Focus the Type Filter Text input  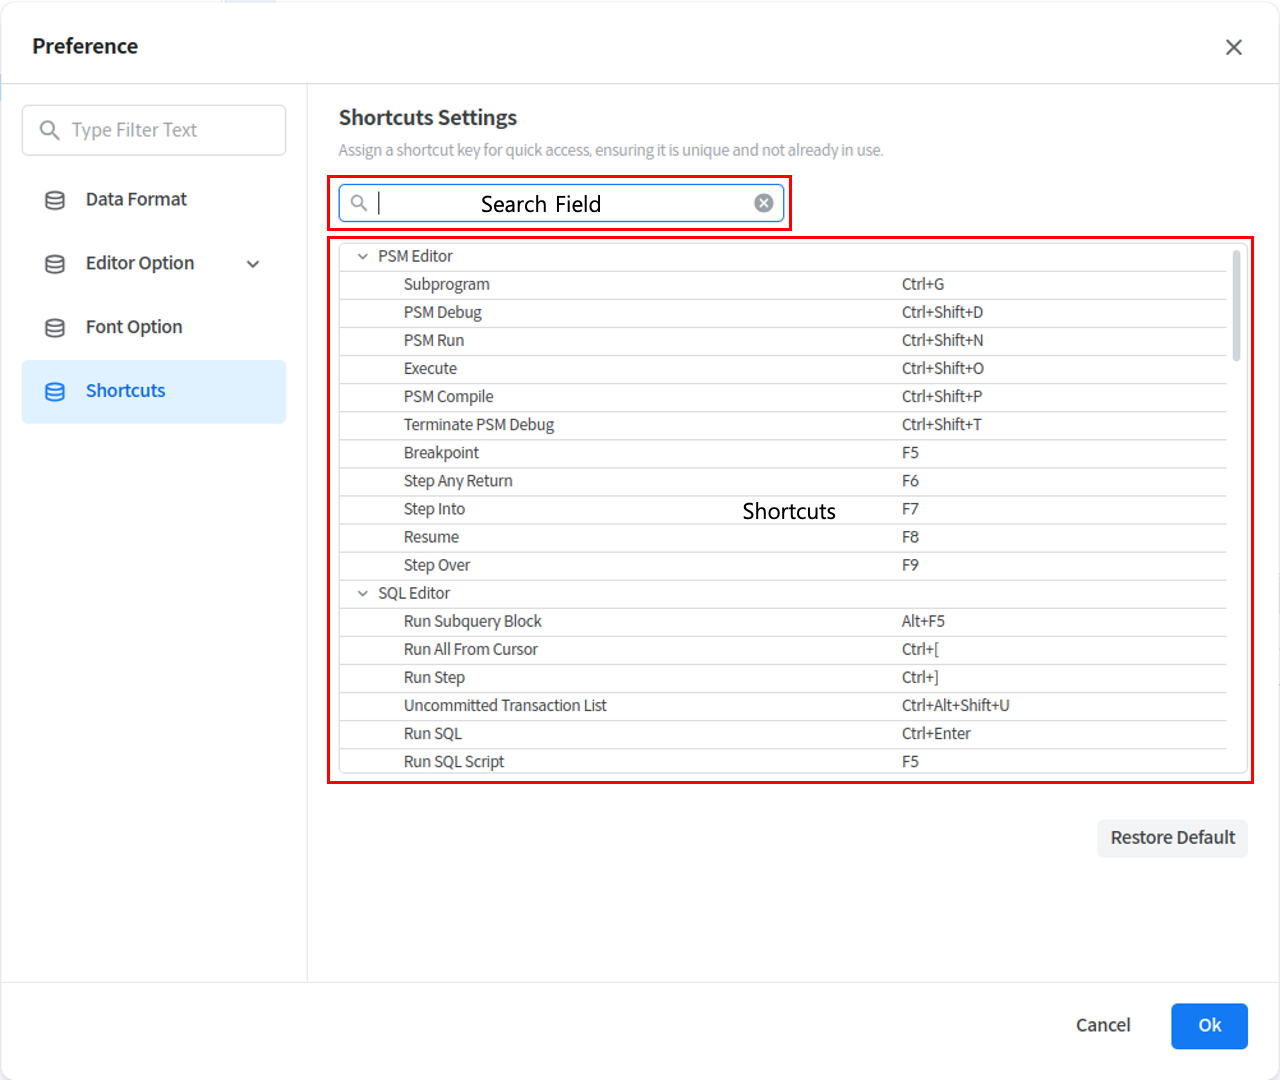tap(170, 130)
